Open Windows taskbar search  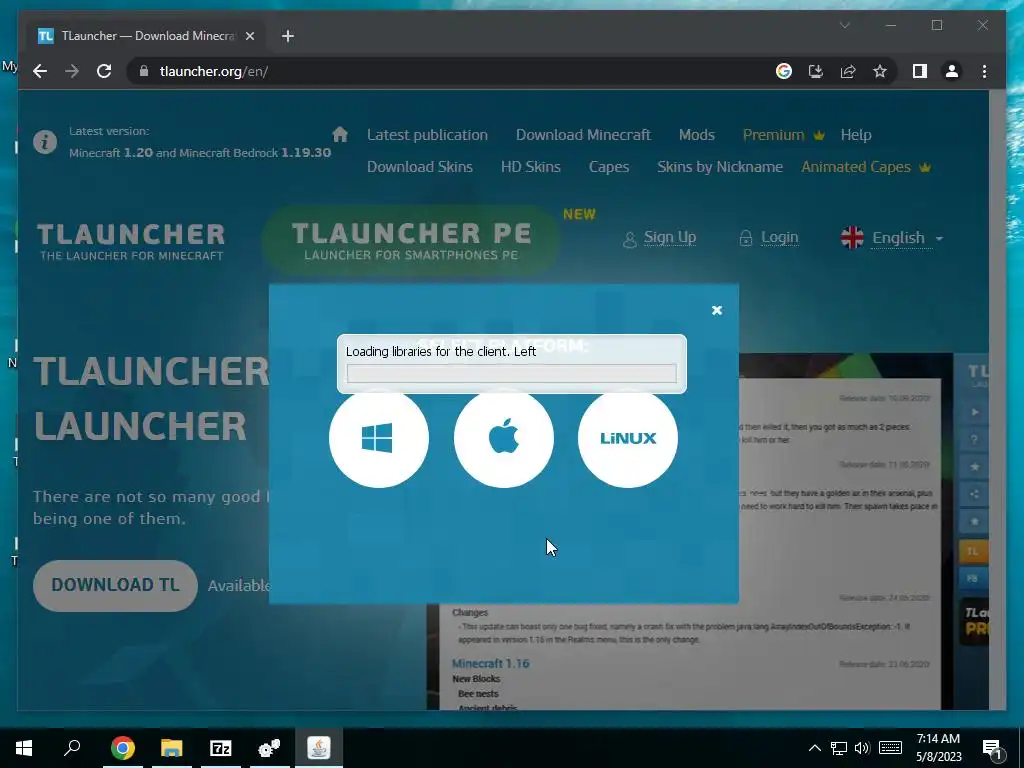[72, 748]
